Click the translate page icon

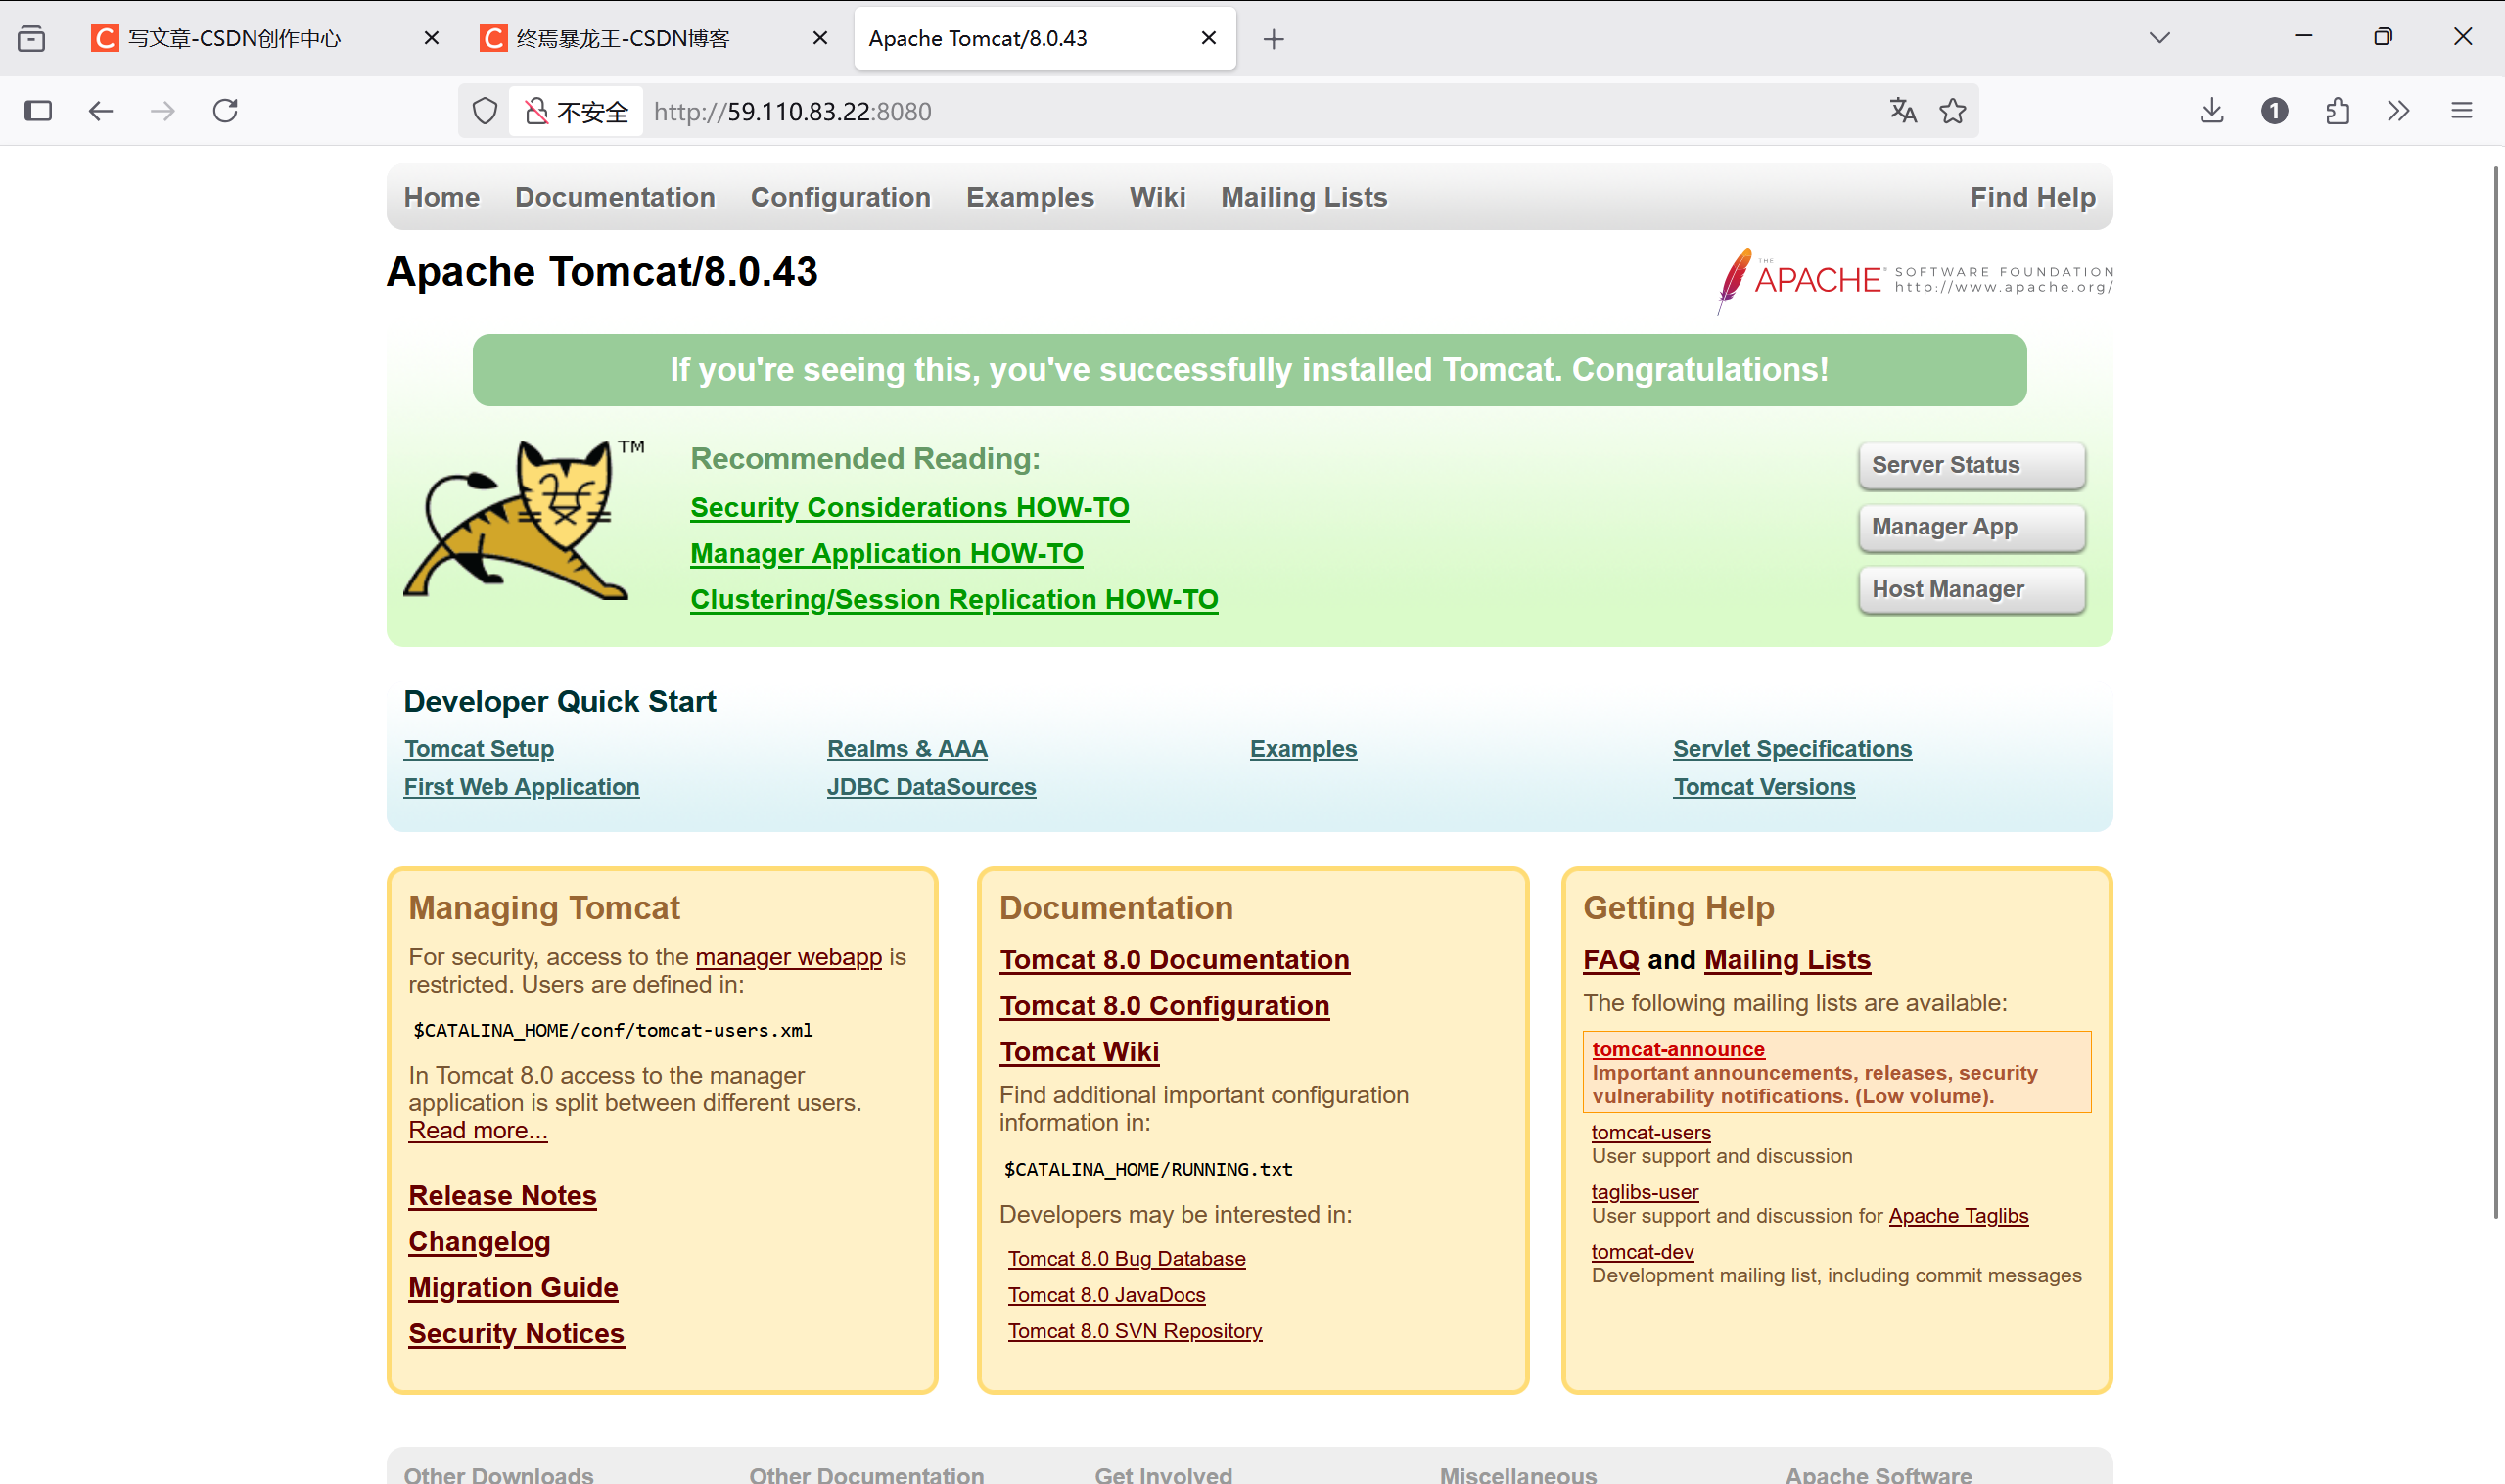click(1903, 111)
